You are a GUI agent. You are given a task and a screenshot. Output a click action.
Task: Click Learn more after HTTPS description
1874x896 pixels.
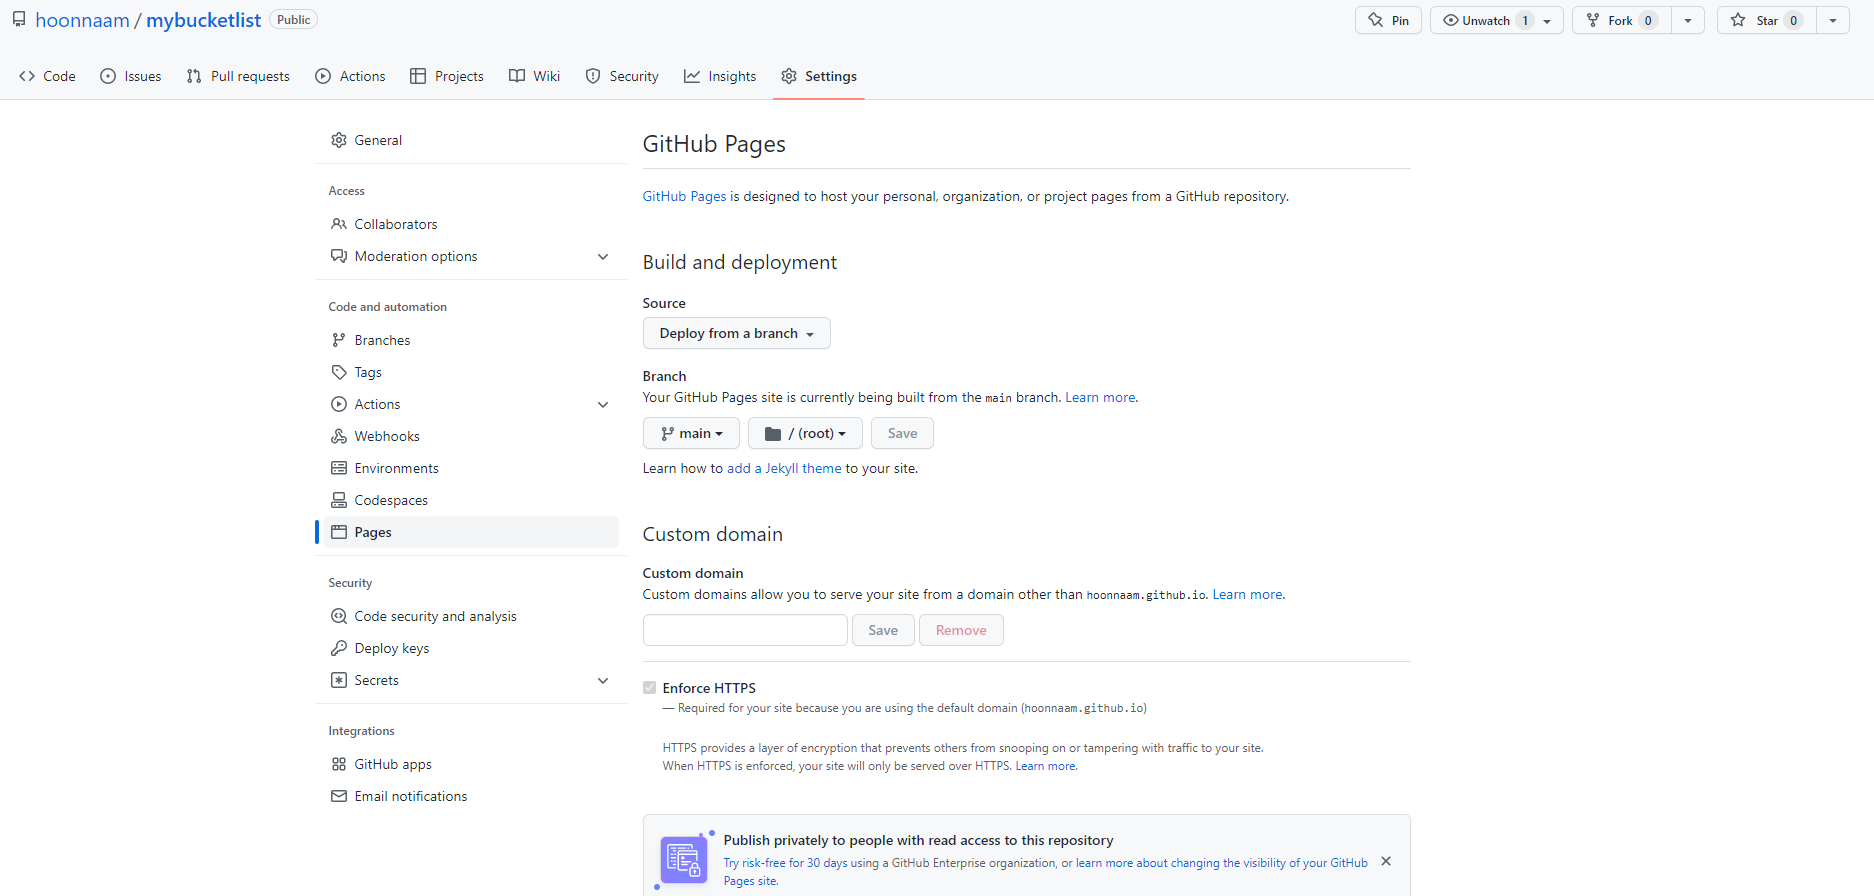click(1045, 766)
